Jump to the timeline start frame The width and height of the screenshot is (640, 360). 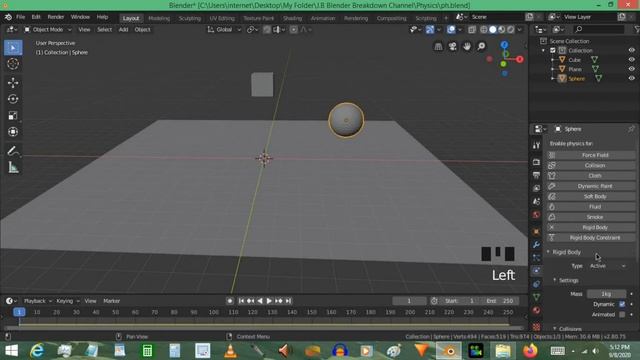pos(241,301)
